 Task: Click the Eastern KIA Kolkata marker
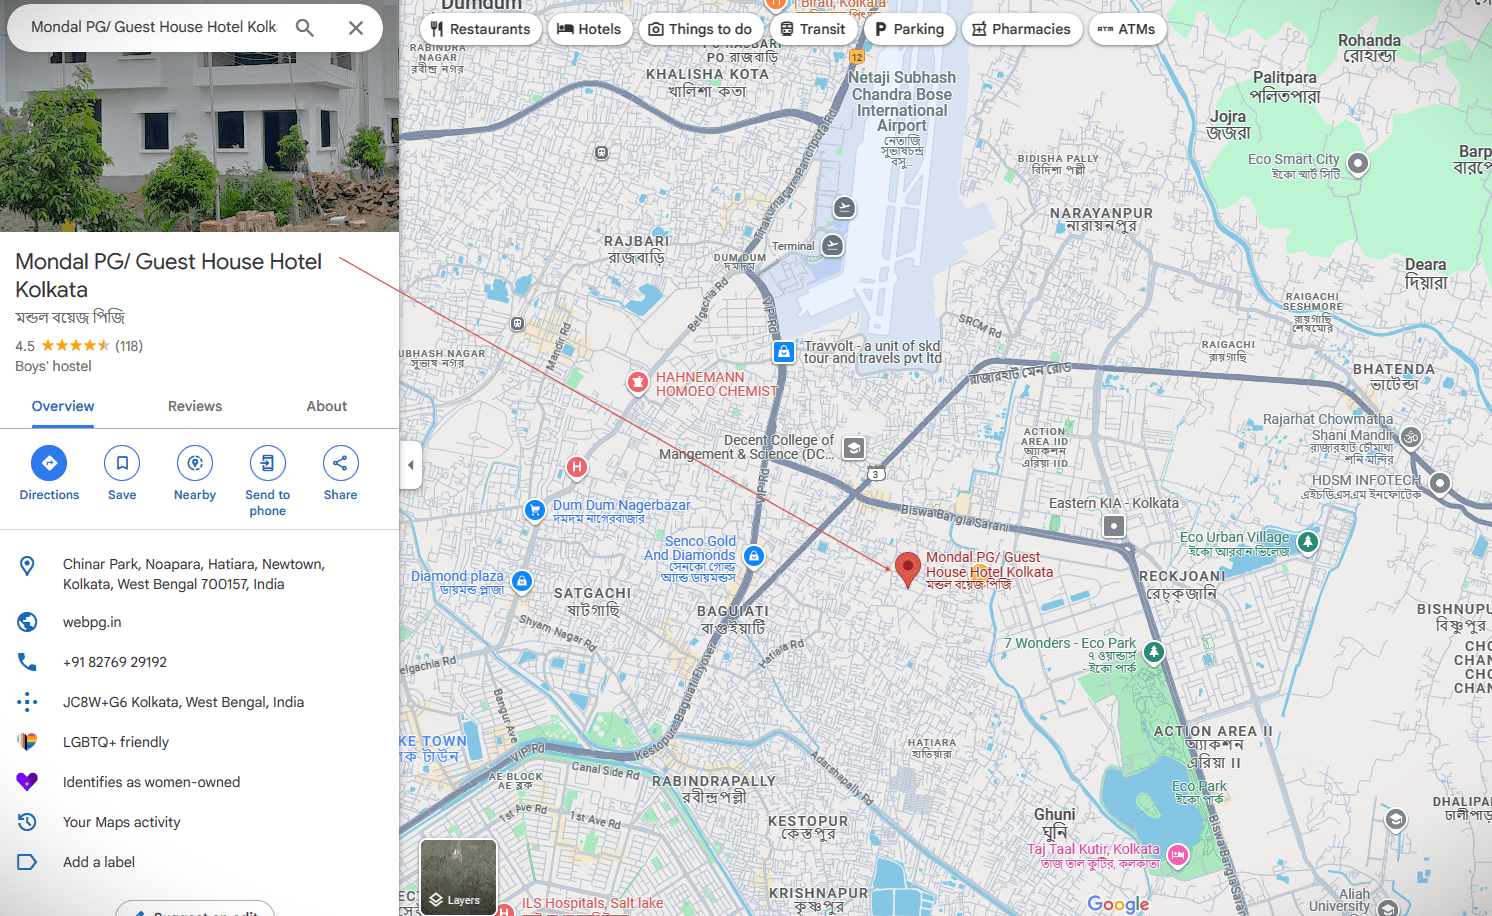pos(1114,525)
